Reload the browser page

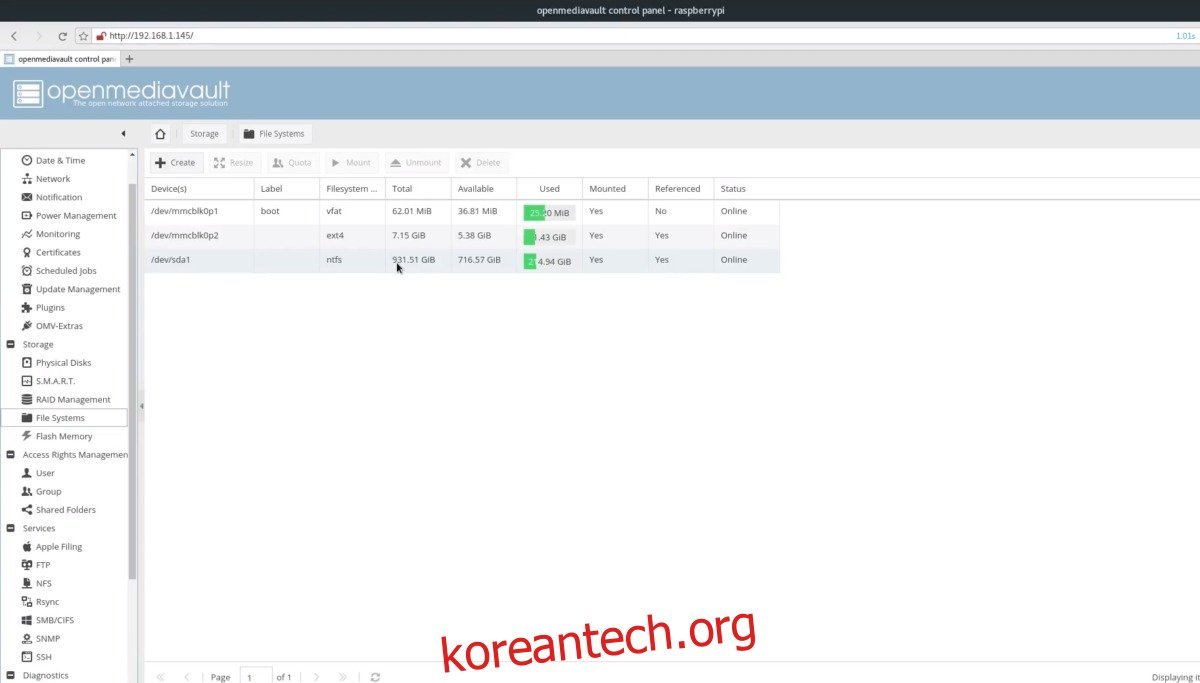[x=62, y=36]
